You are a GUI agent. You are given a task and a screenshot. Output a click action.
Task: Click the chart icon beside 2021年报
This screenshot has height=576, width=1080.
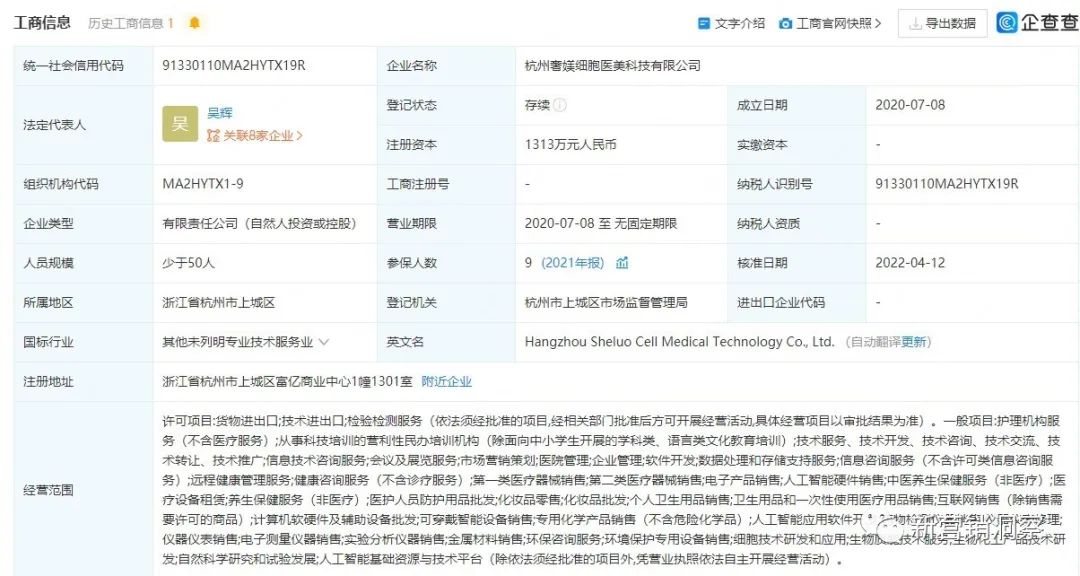point(622,263)
